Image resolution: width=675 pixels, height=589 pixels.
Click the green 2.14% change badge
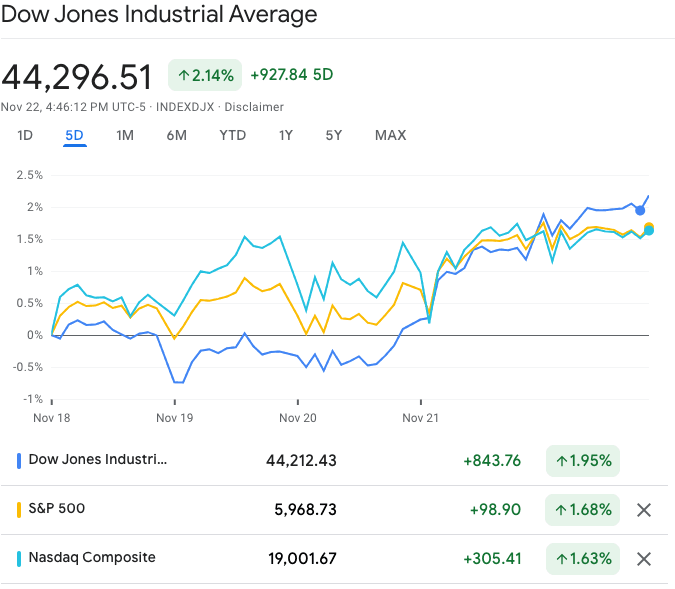pos(205,75)
